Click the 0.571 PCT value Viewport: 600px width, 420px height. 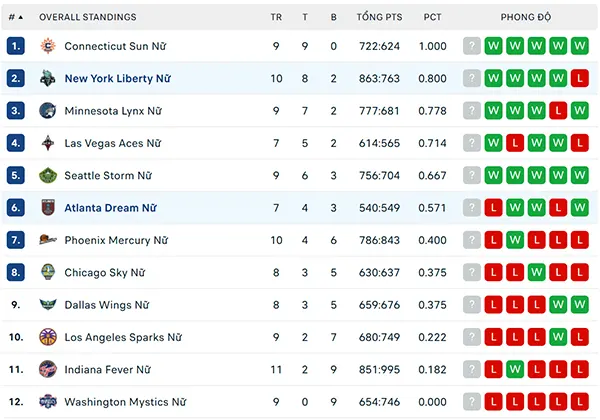tap(432, 208)
